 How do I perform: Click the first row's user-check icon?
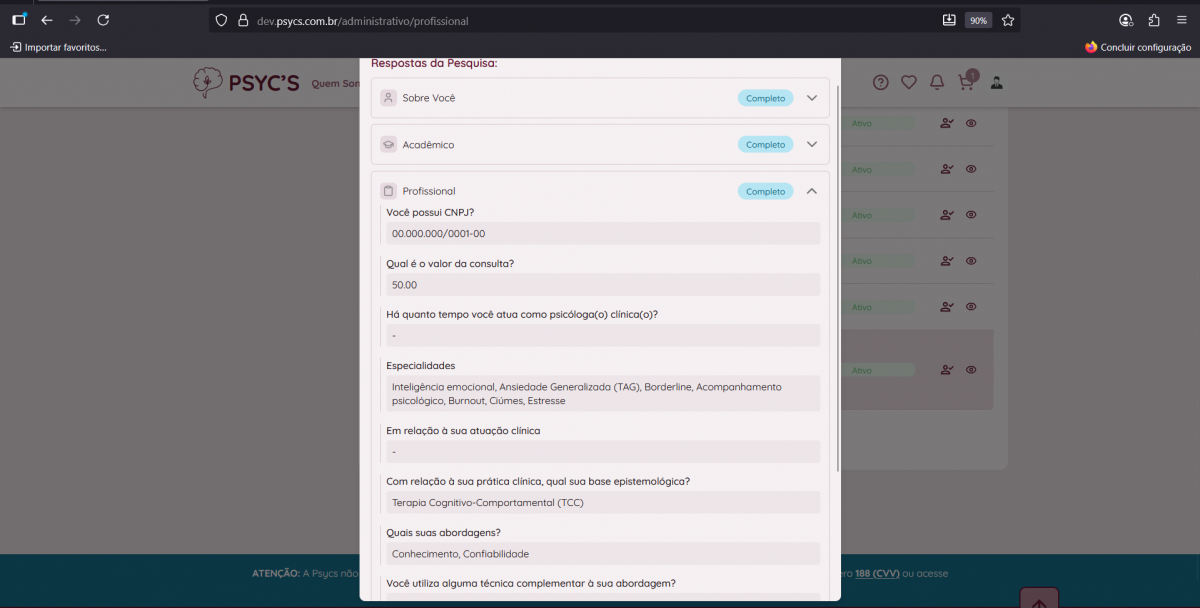[x=947, y=123]
